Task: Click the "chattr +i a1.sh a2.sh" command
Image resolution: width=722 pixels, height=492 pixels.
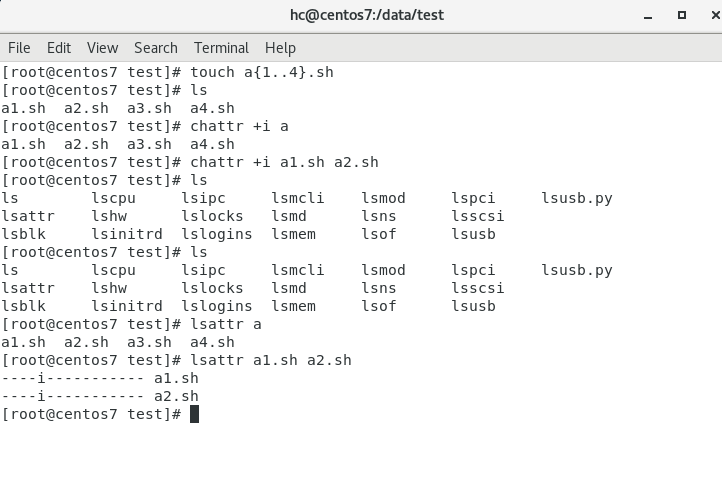Action: click(x=284, y=162)
